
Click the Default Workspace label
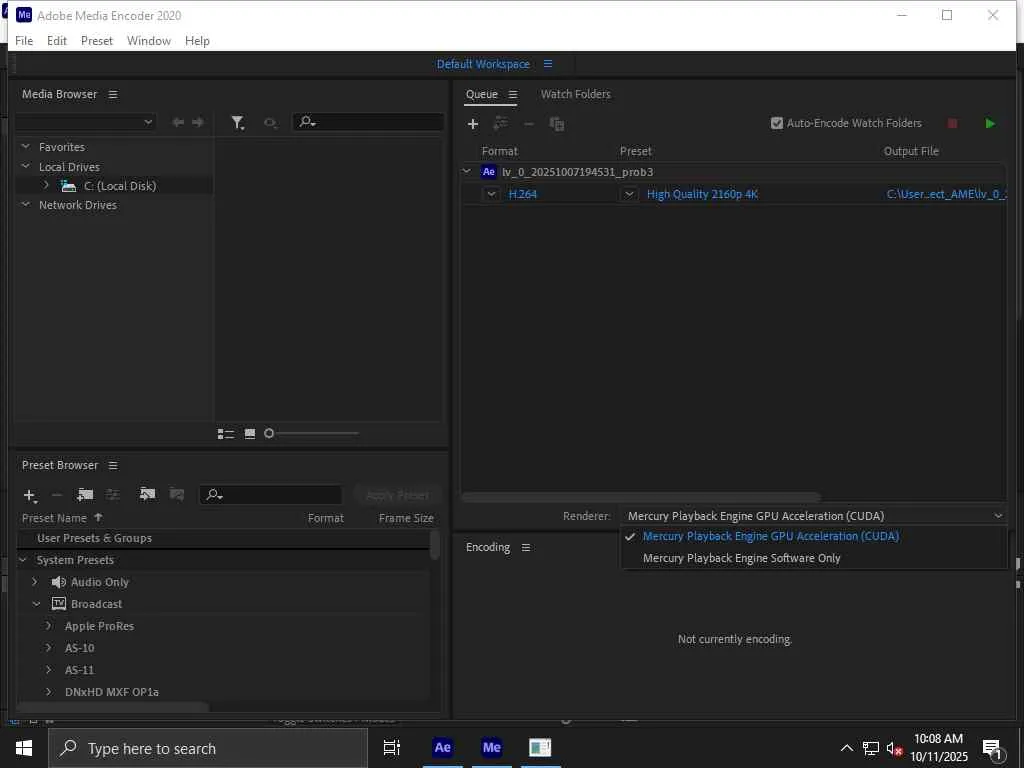(x=483, y=64)
